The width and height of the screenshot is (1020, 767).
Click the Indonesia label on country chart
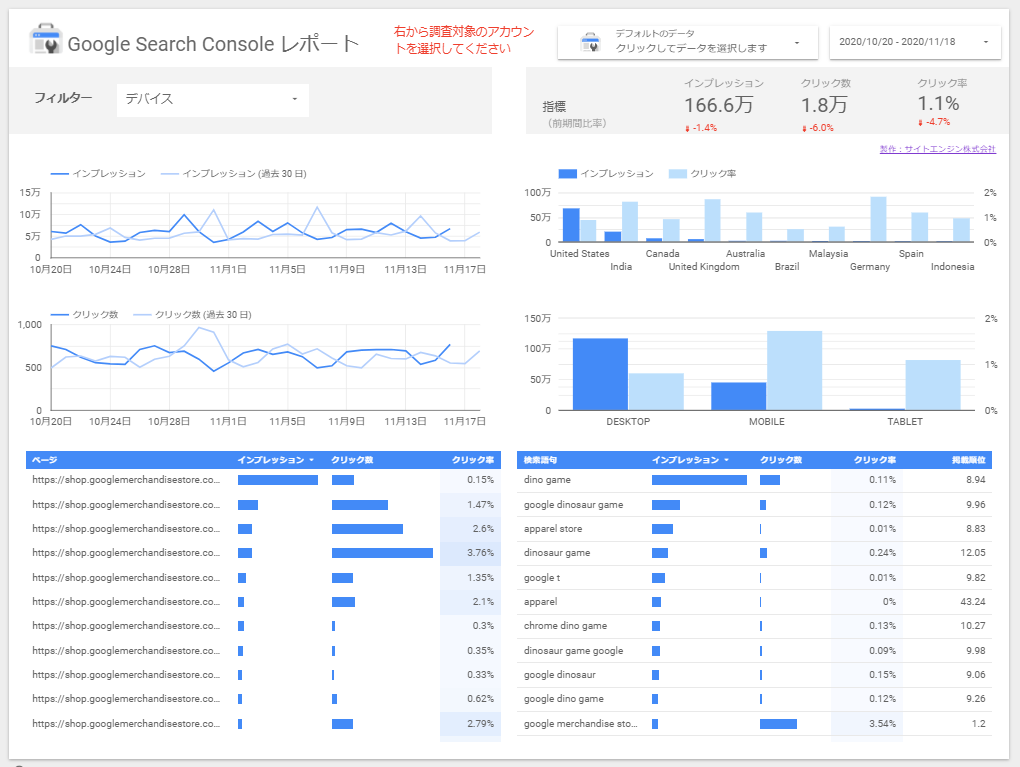(952, 267)
